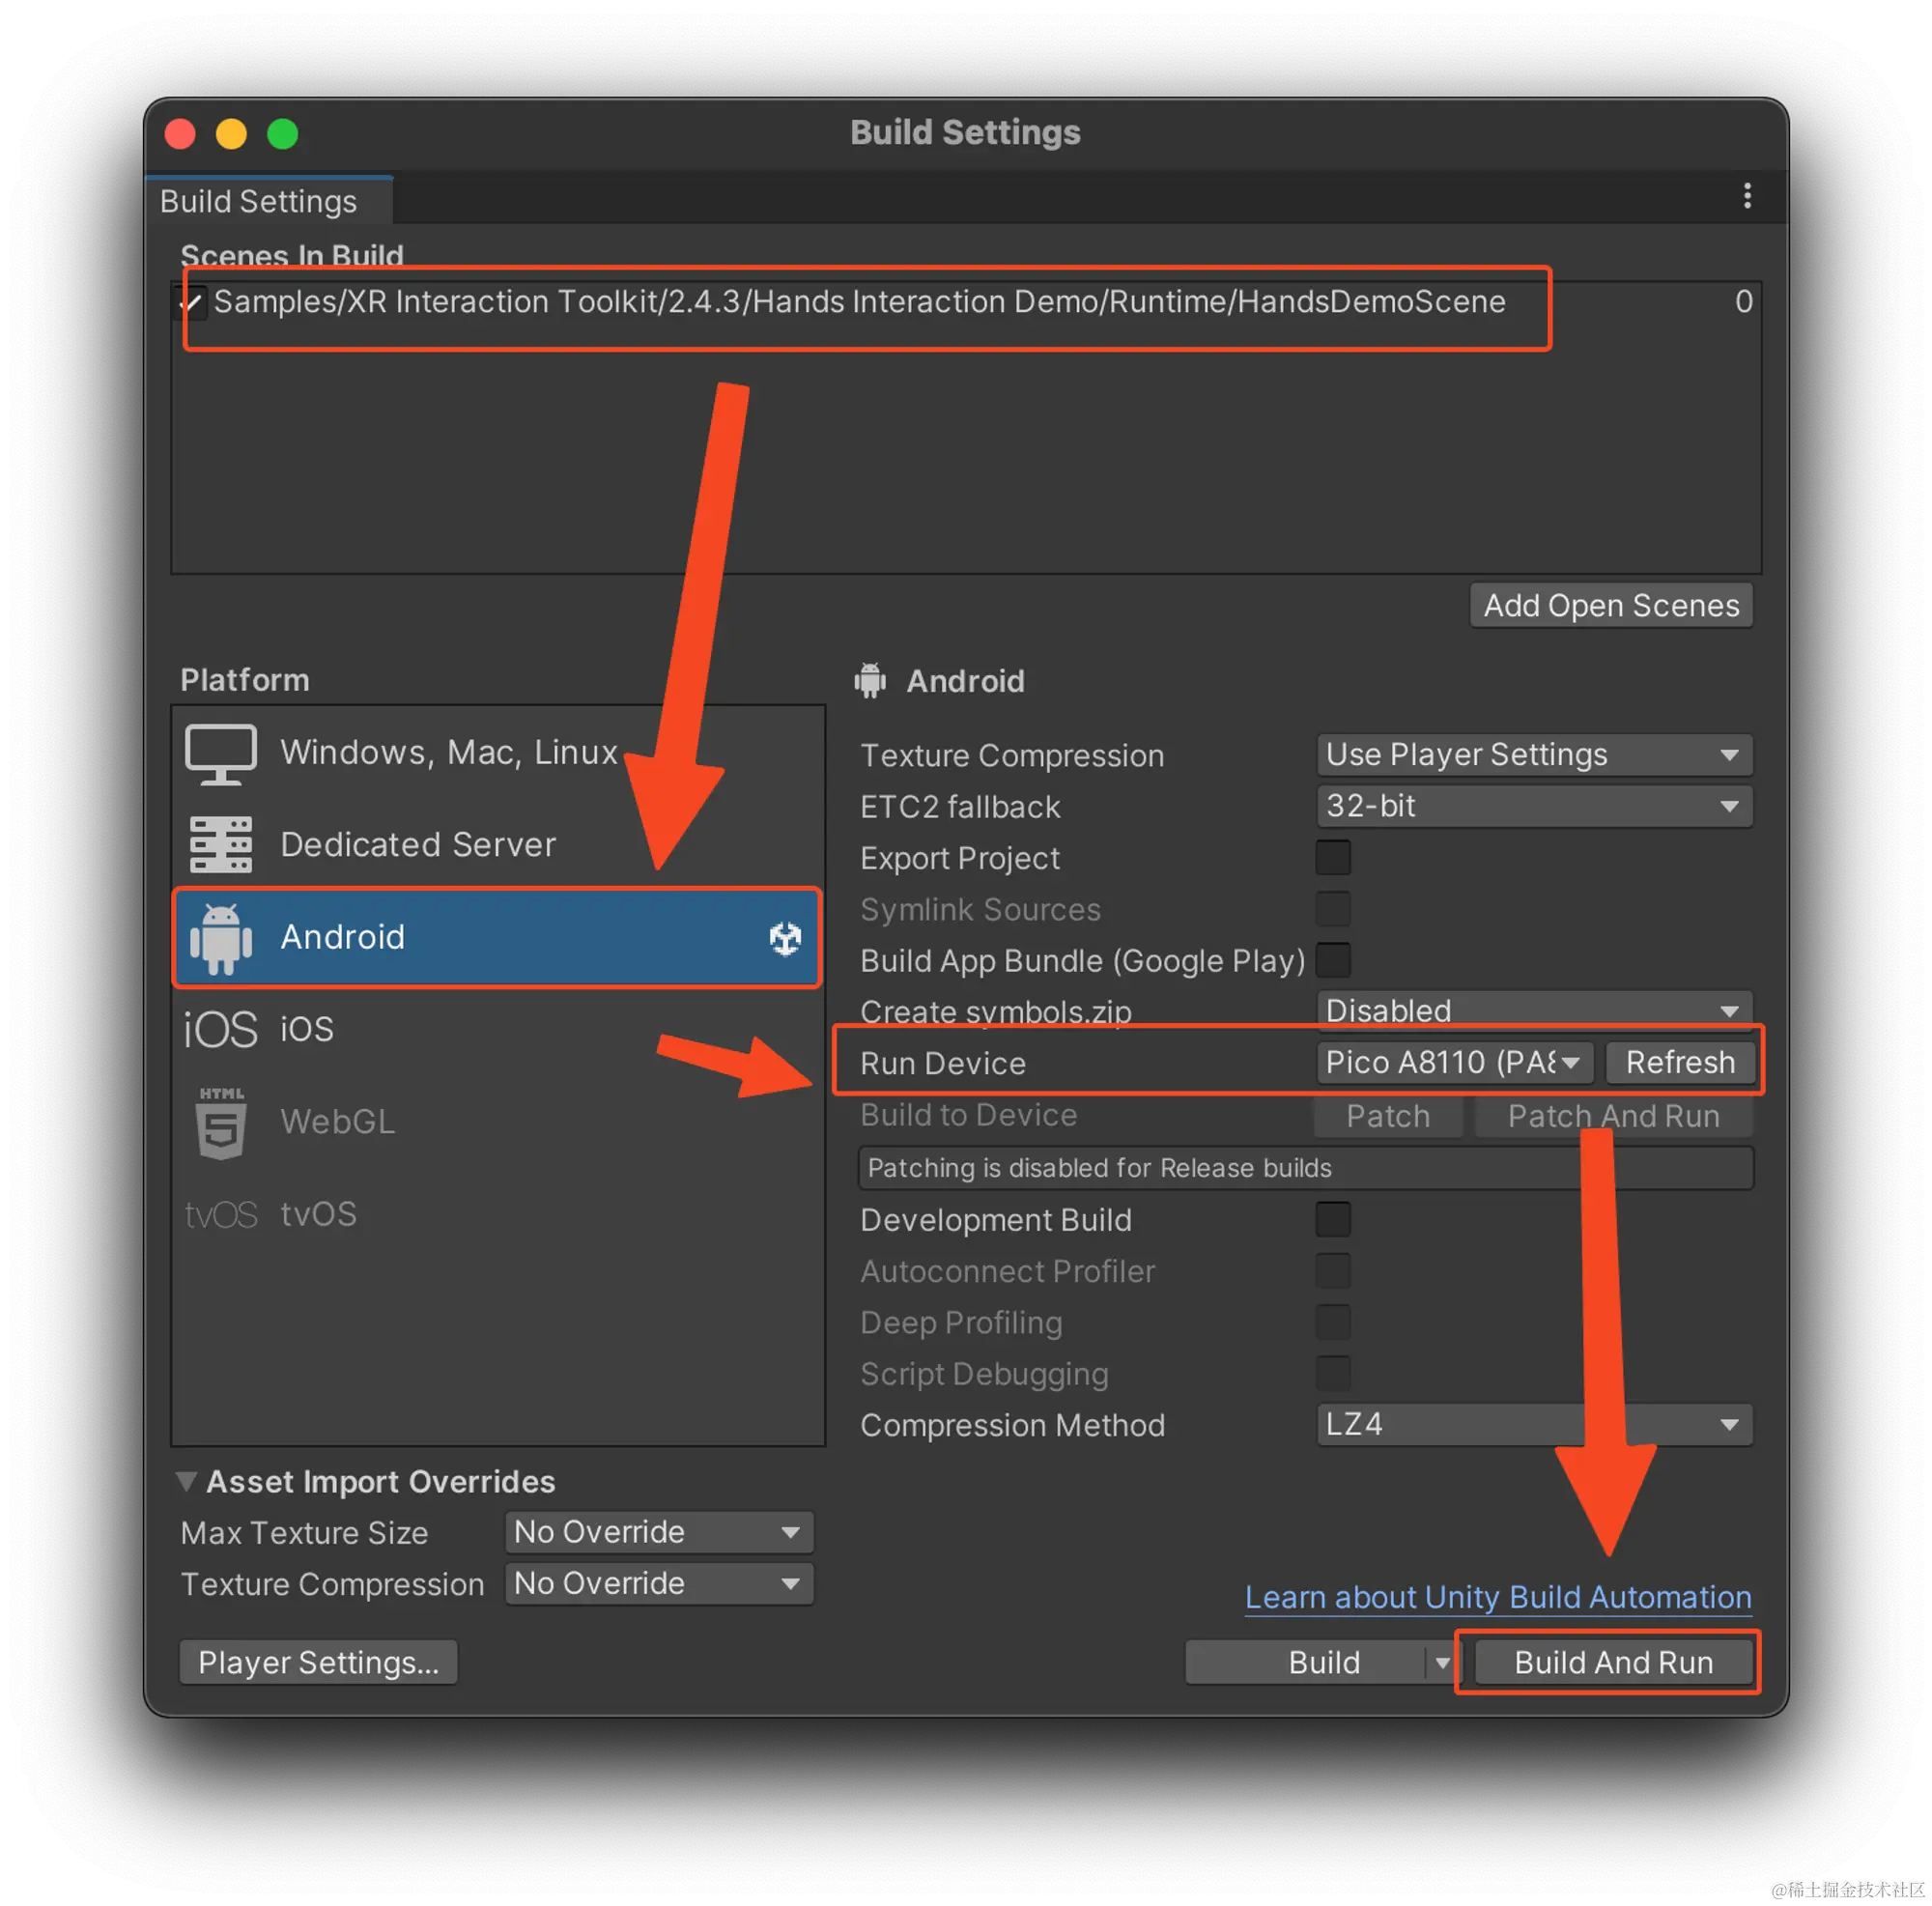Select Dedicated Server platform
1932x1906 pixels.
click(x=498, y=844)
